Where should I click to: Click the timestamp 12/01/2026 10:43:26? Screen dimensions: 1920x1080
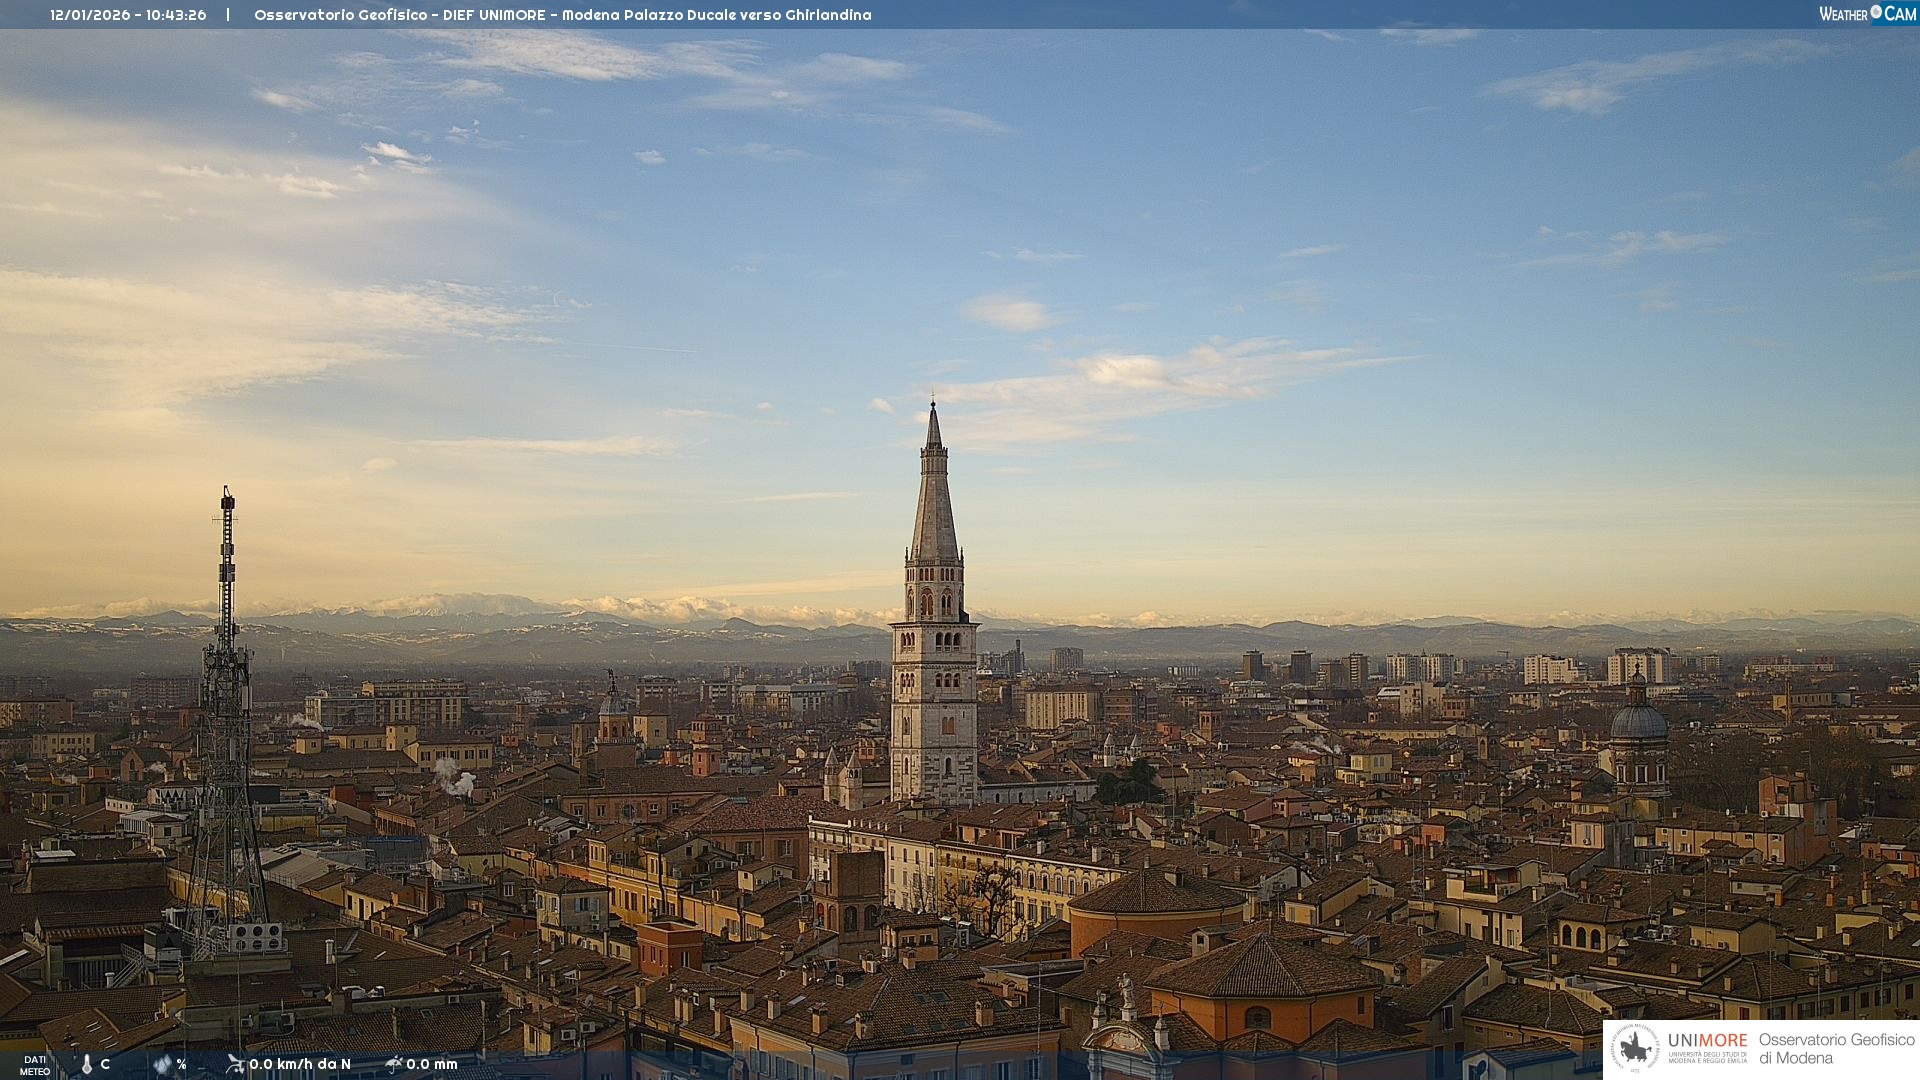128,15
